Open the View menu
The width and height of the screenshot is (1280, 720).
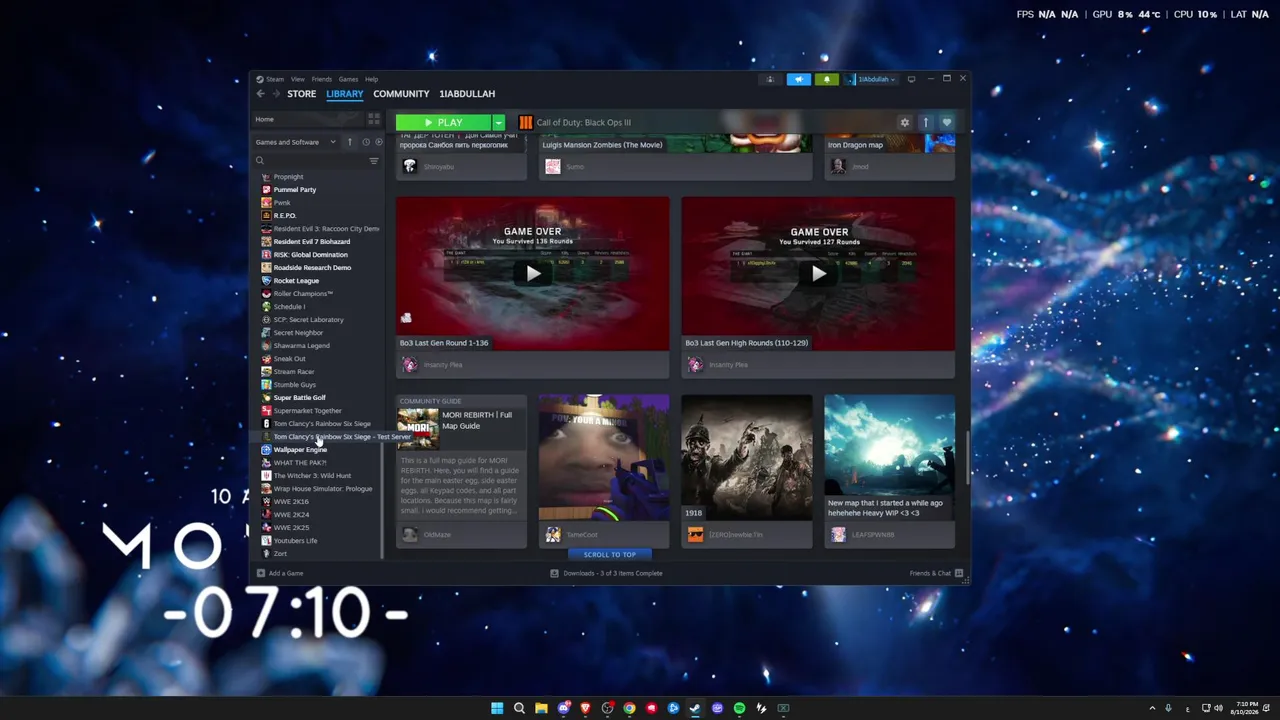tap(298, 79)
